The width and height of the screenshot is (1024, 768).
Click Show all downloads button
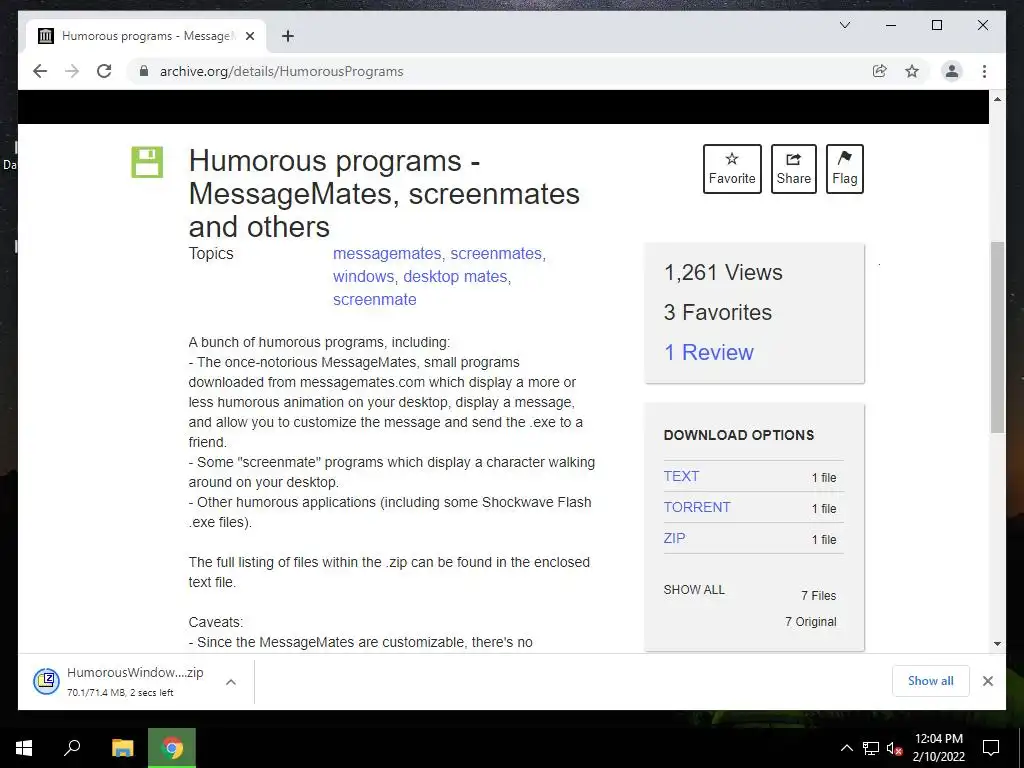coord(931,681)
